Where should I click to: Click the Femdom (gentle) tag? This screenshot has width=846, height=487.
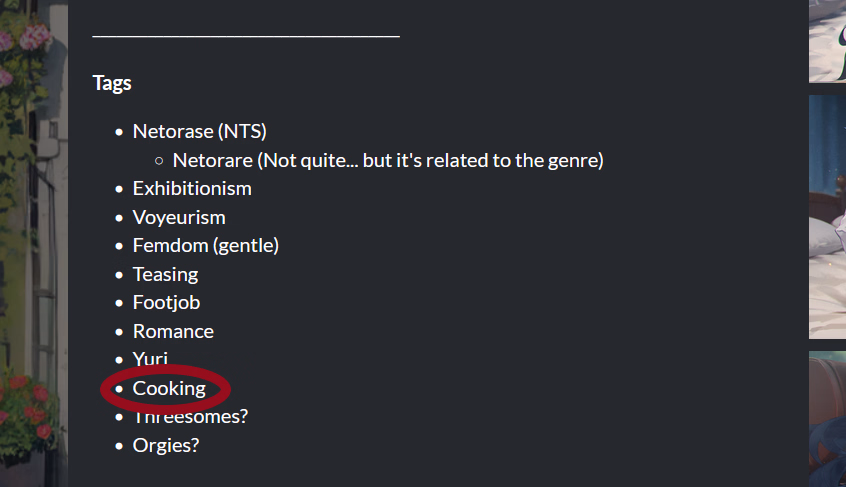click(x=206, y=245)
